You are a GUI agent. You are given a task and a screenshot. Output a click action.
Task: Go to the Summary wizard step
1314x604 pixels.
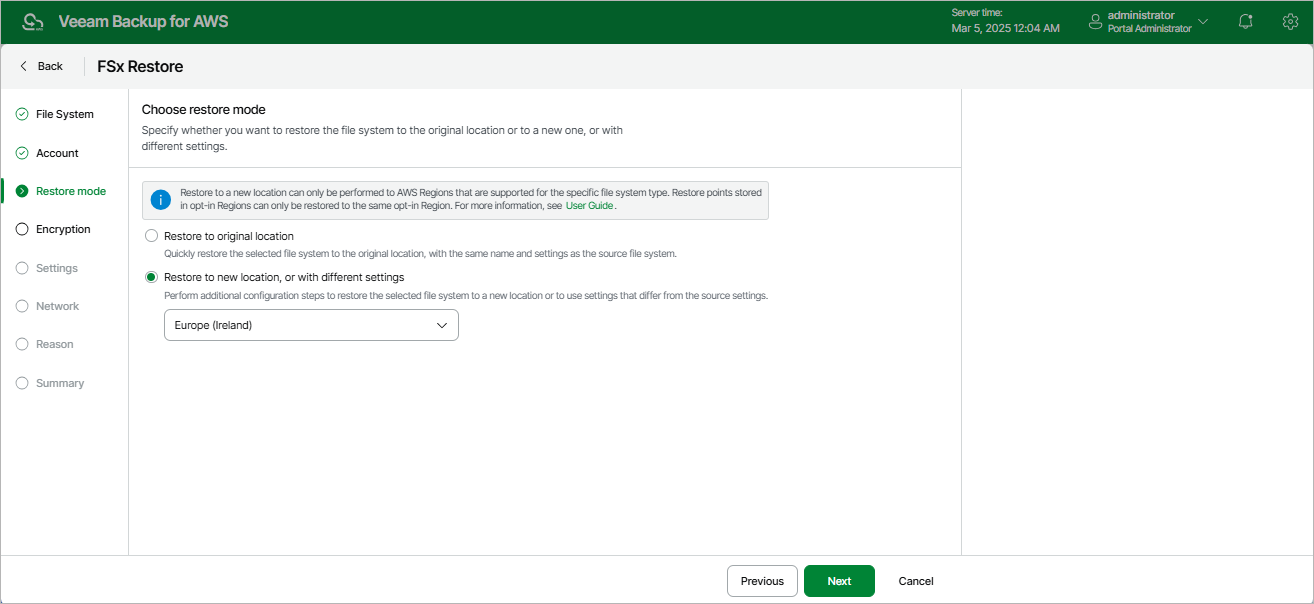pyautogui.click(x=60, y=383)
